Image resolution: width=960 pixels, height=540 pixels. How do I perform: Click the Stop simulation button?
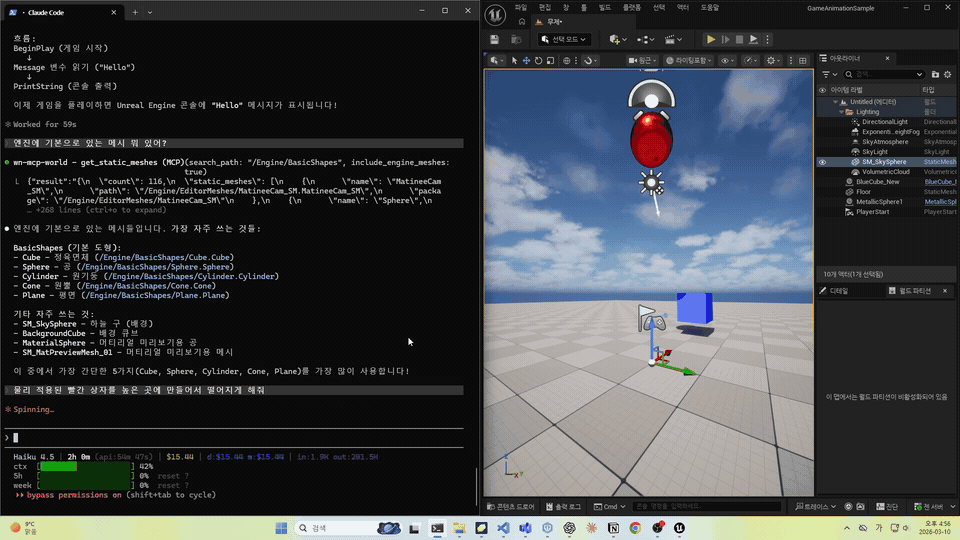point(739,39)
